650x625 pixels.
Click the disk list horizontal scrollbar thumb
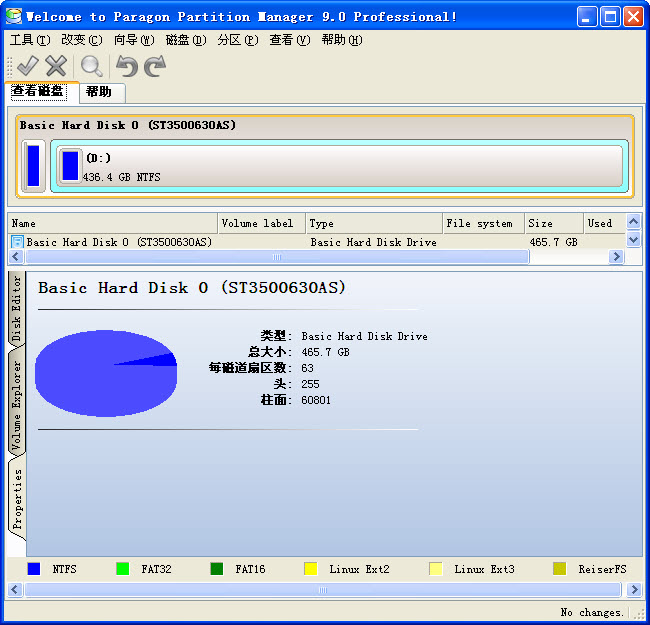pyautogui.click(x=277, y=257)
